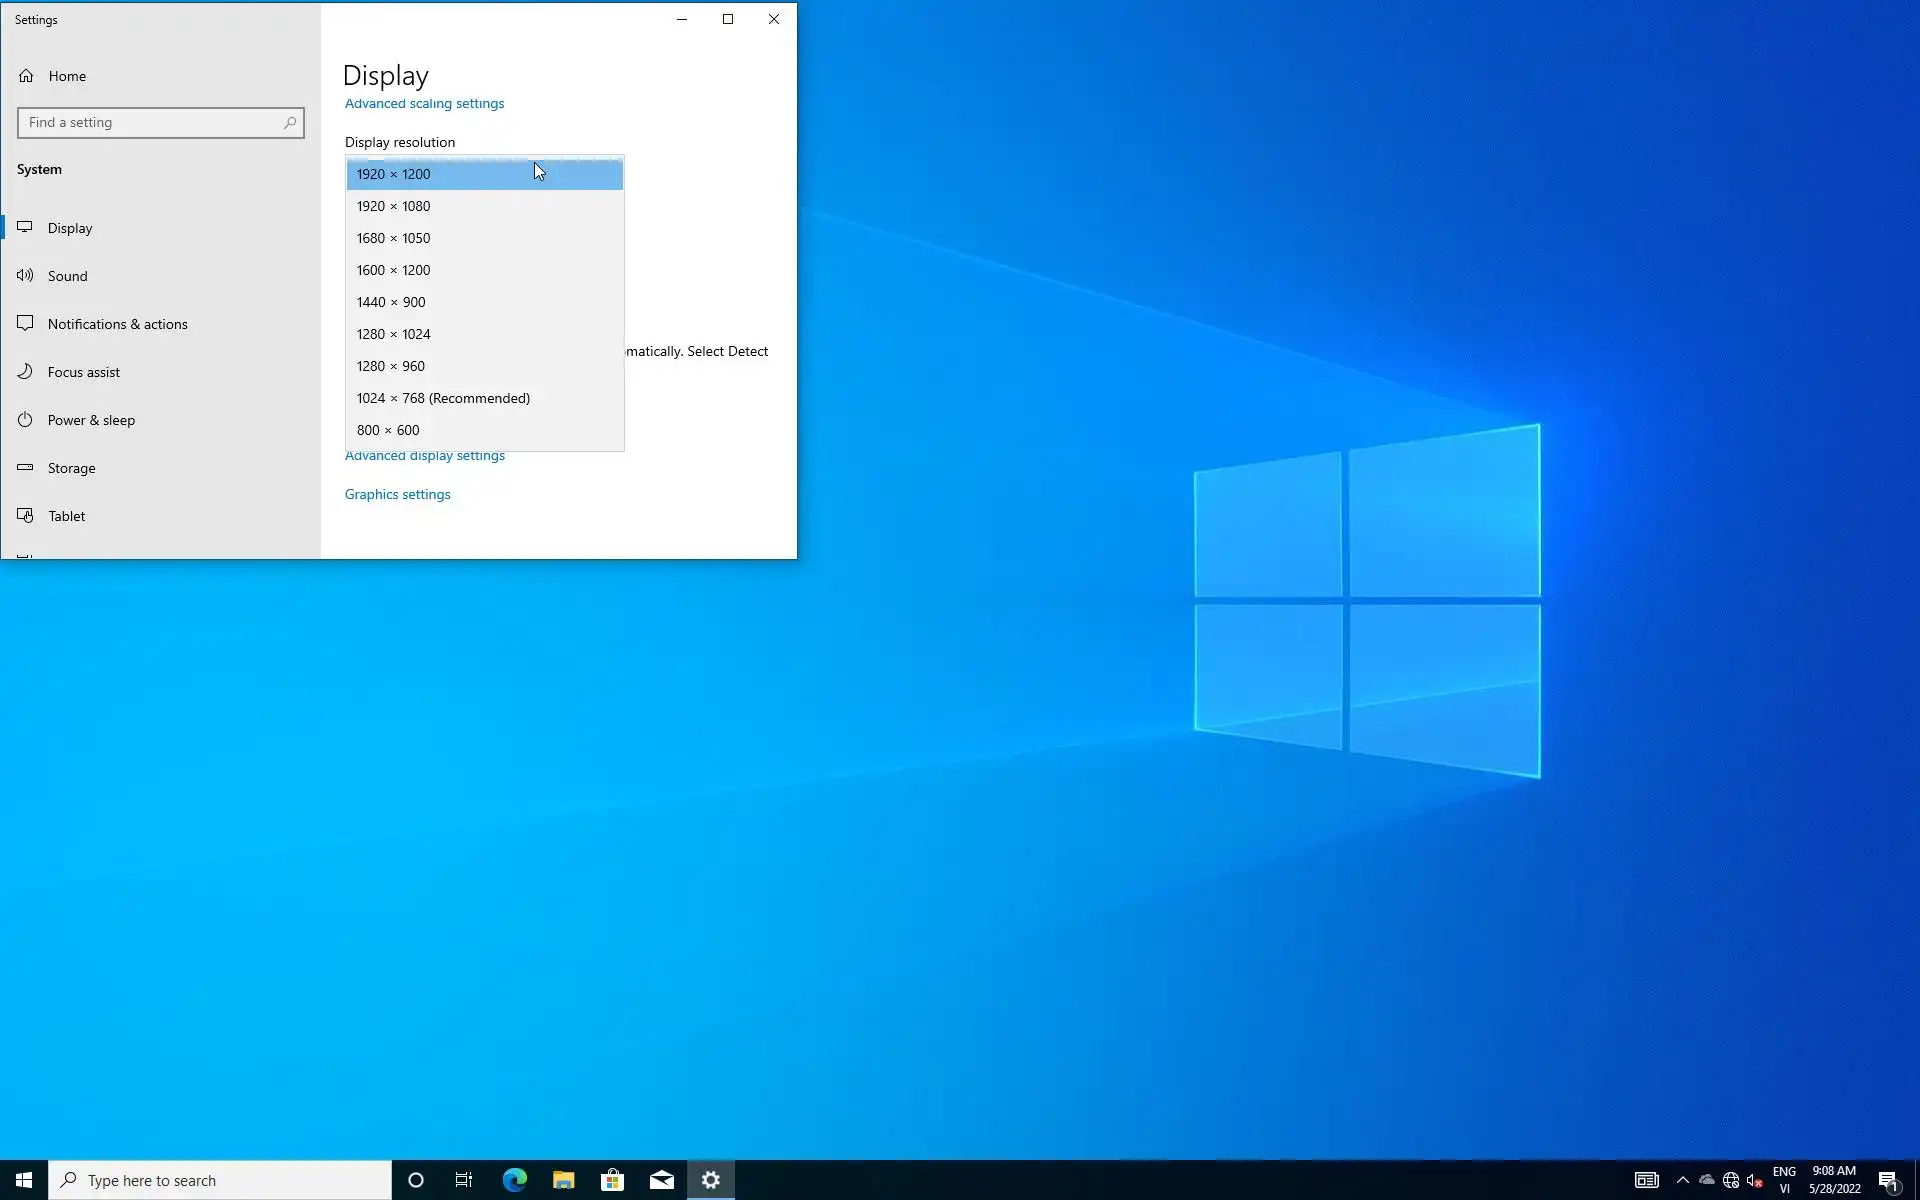Open Sound settings in the sidebar
1920x1200 pixels.
(67, 276)
